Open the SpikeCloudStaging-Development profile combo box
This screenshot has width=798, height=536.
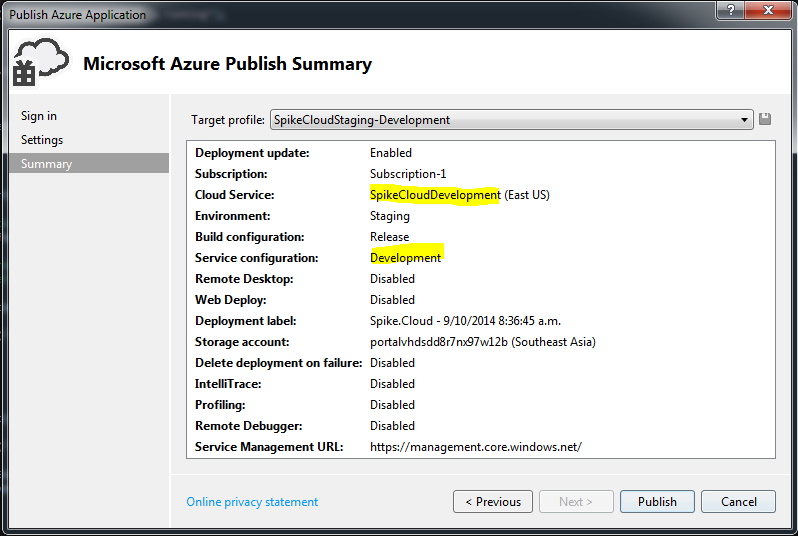tap(511, 120)
